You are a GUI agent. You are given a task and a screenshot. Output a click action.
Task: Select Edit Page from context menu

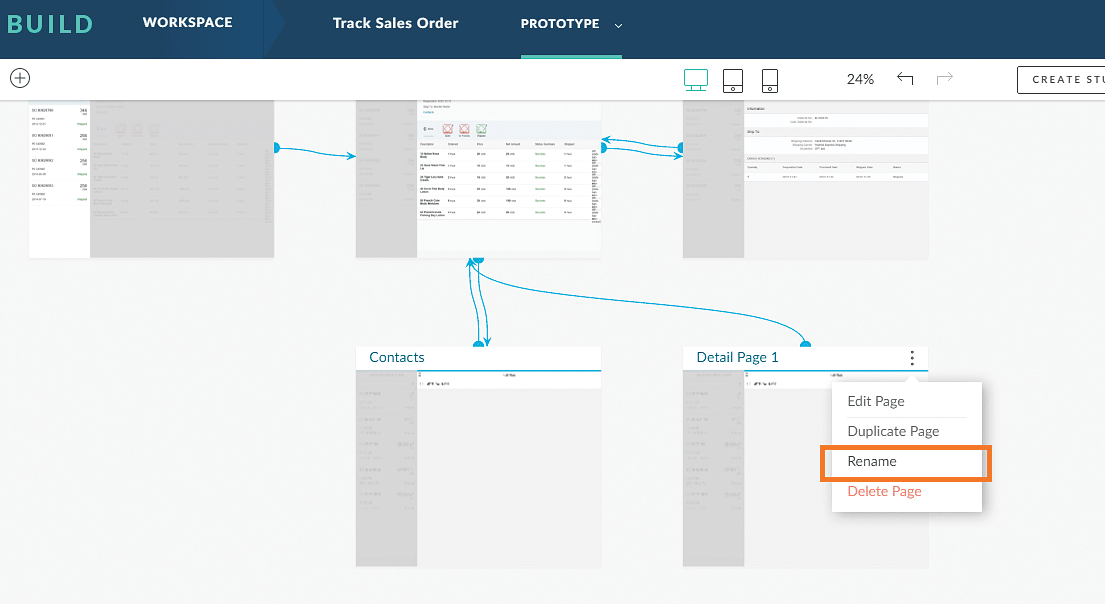click(876, 401)
